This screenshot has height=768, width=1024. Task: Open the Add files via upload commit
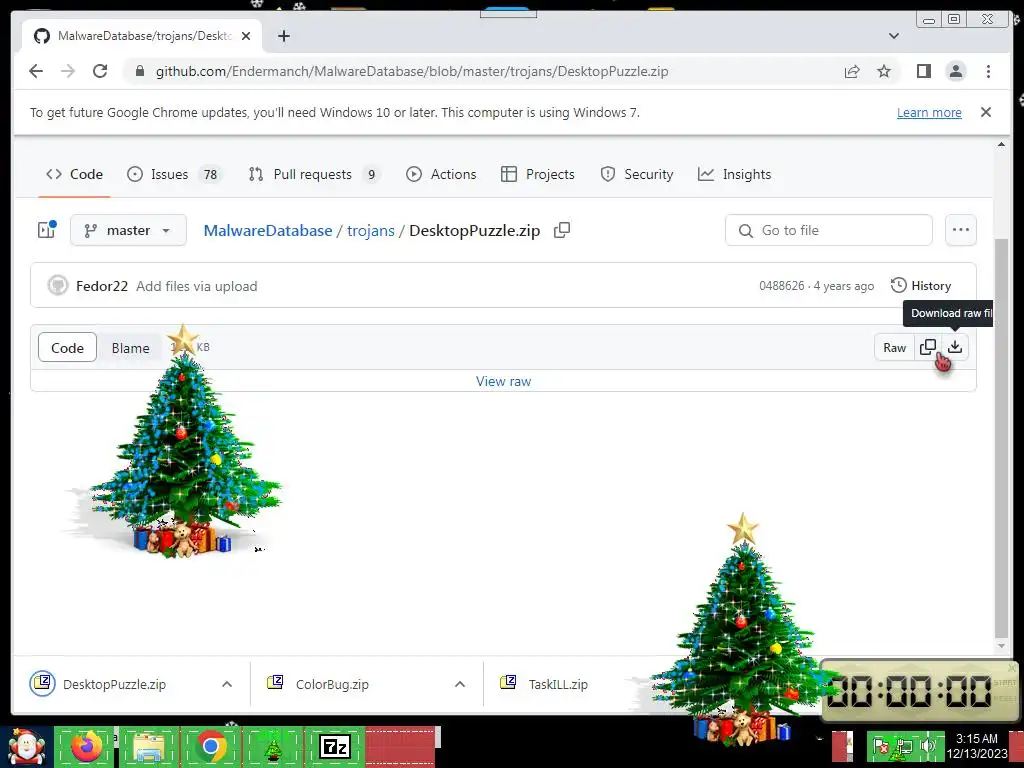(197, 286)
